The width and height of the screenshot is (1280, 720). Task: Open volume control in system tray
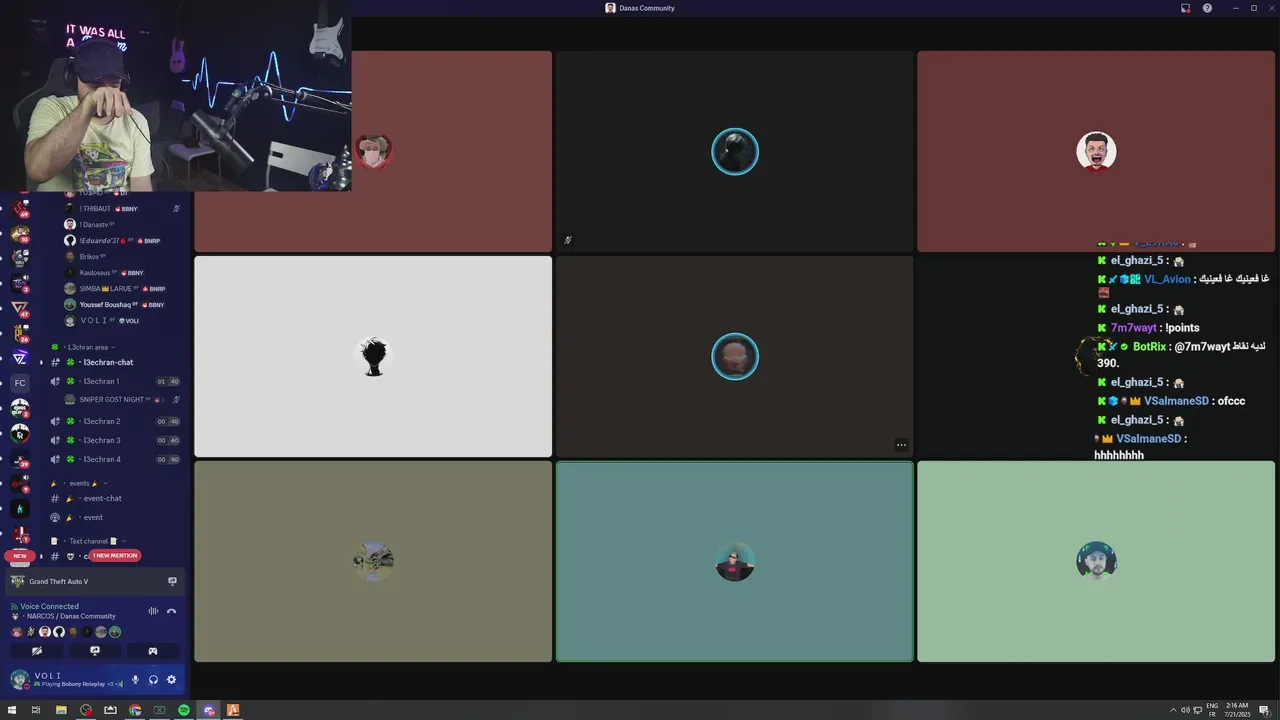pyautogui.click(x=1185, y=710)
